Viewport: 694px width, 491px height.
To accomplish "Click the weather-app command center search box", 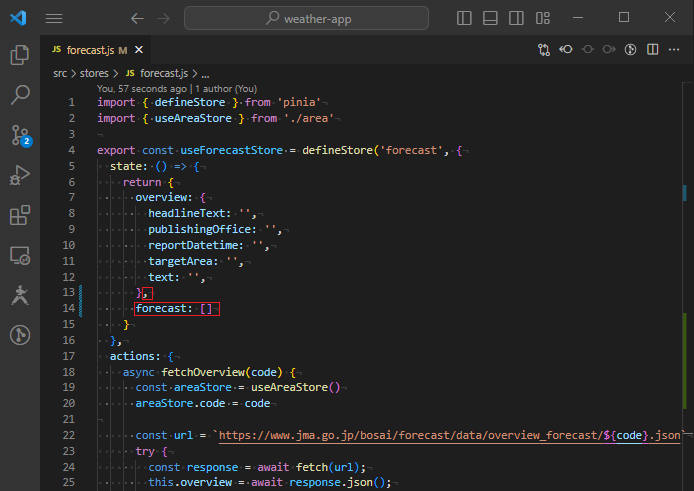I will pos(306,18).
